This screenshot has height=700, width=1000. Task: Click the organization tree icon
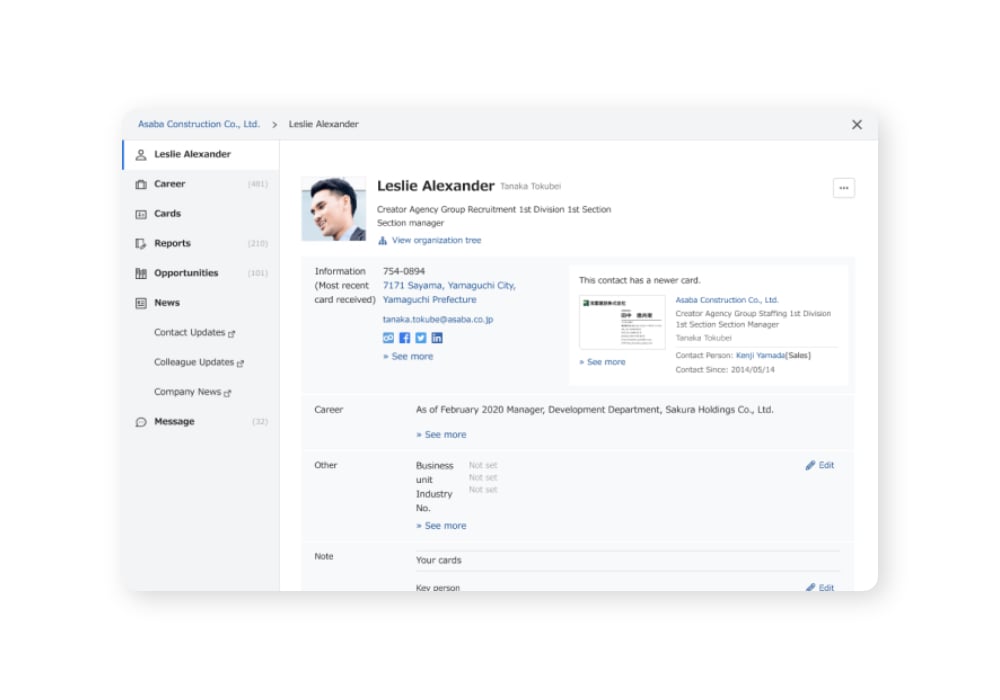pos(383,240)
